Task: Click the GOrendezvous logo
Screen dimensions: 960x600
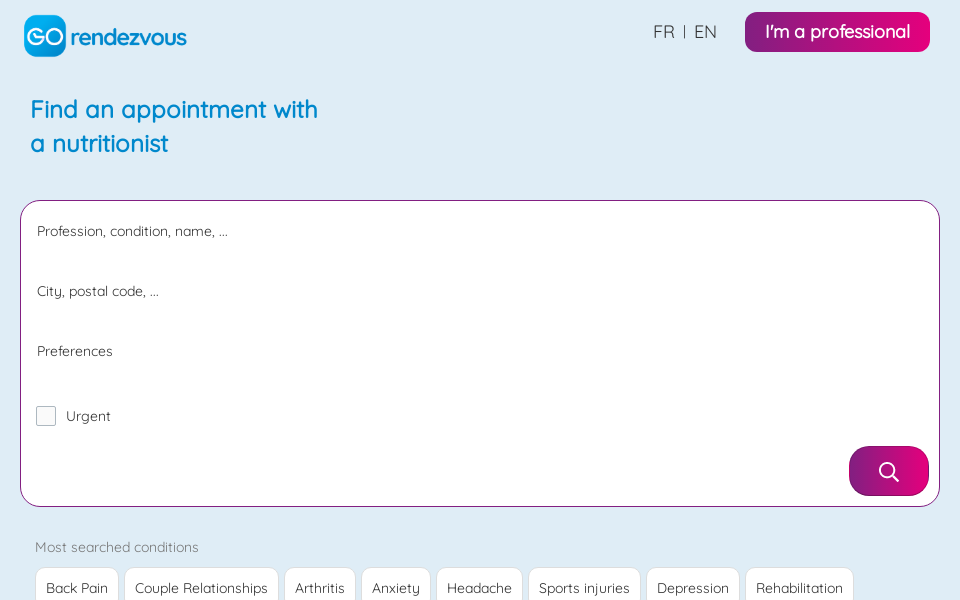Action: pyautogui.click(x=105, y=36)
